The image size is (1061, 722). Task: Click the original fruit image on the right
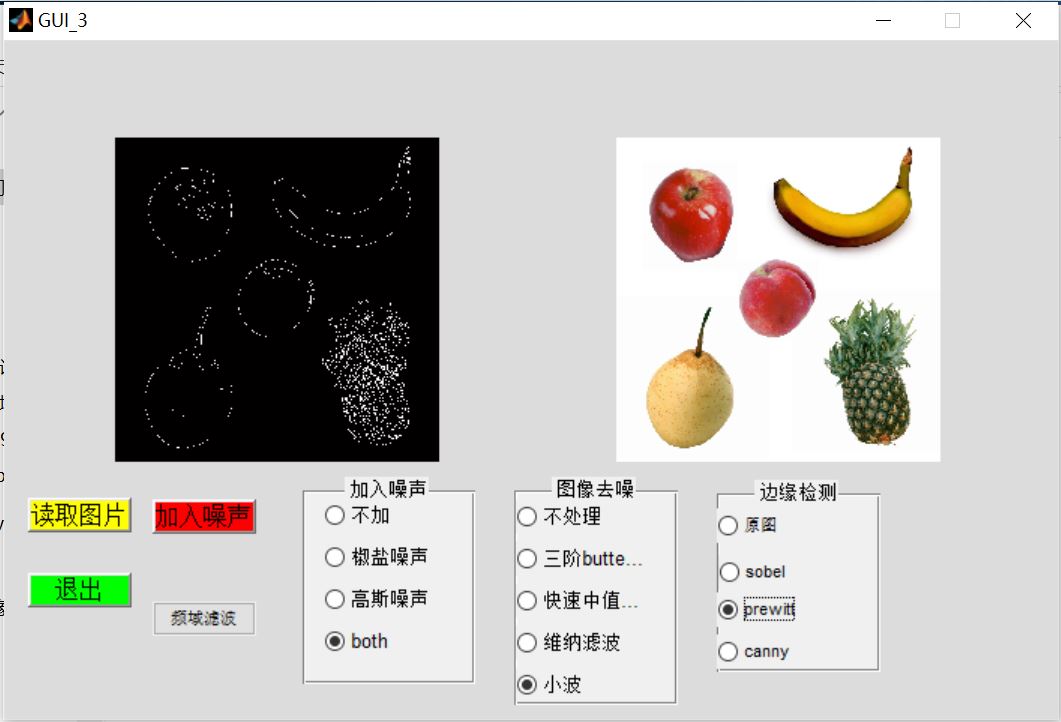(x=779, y=298)
